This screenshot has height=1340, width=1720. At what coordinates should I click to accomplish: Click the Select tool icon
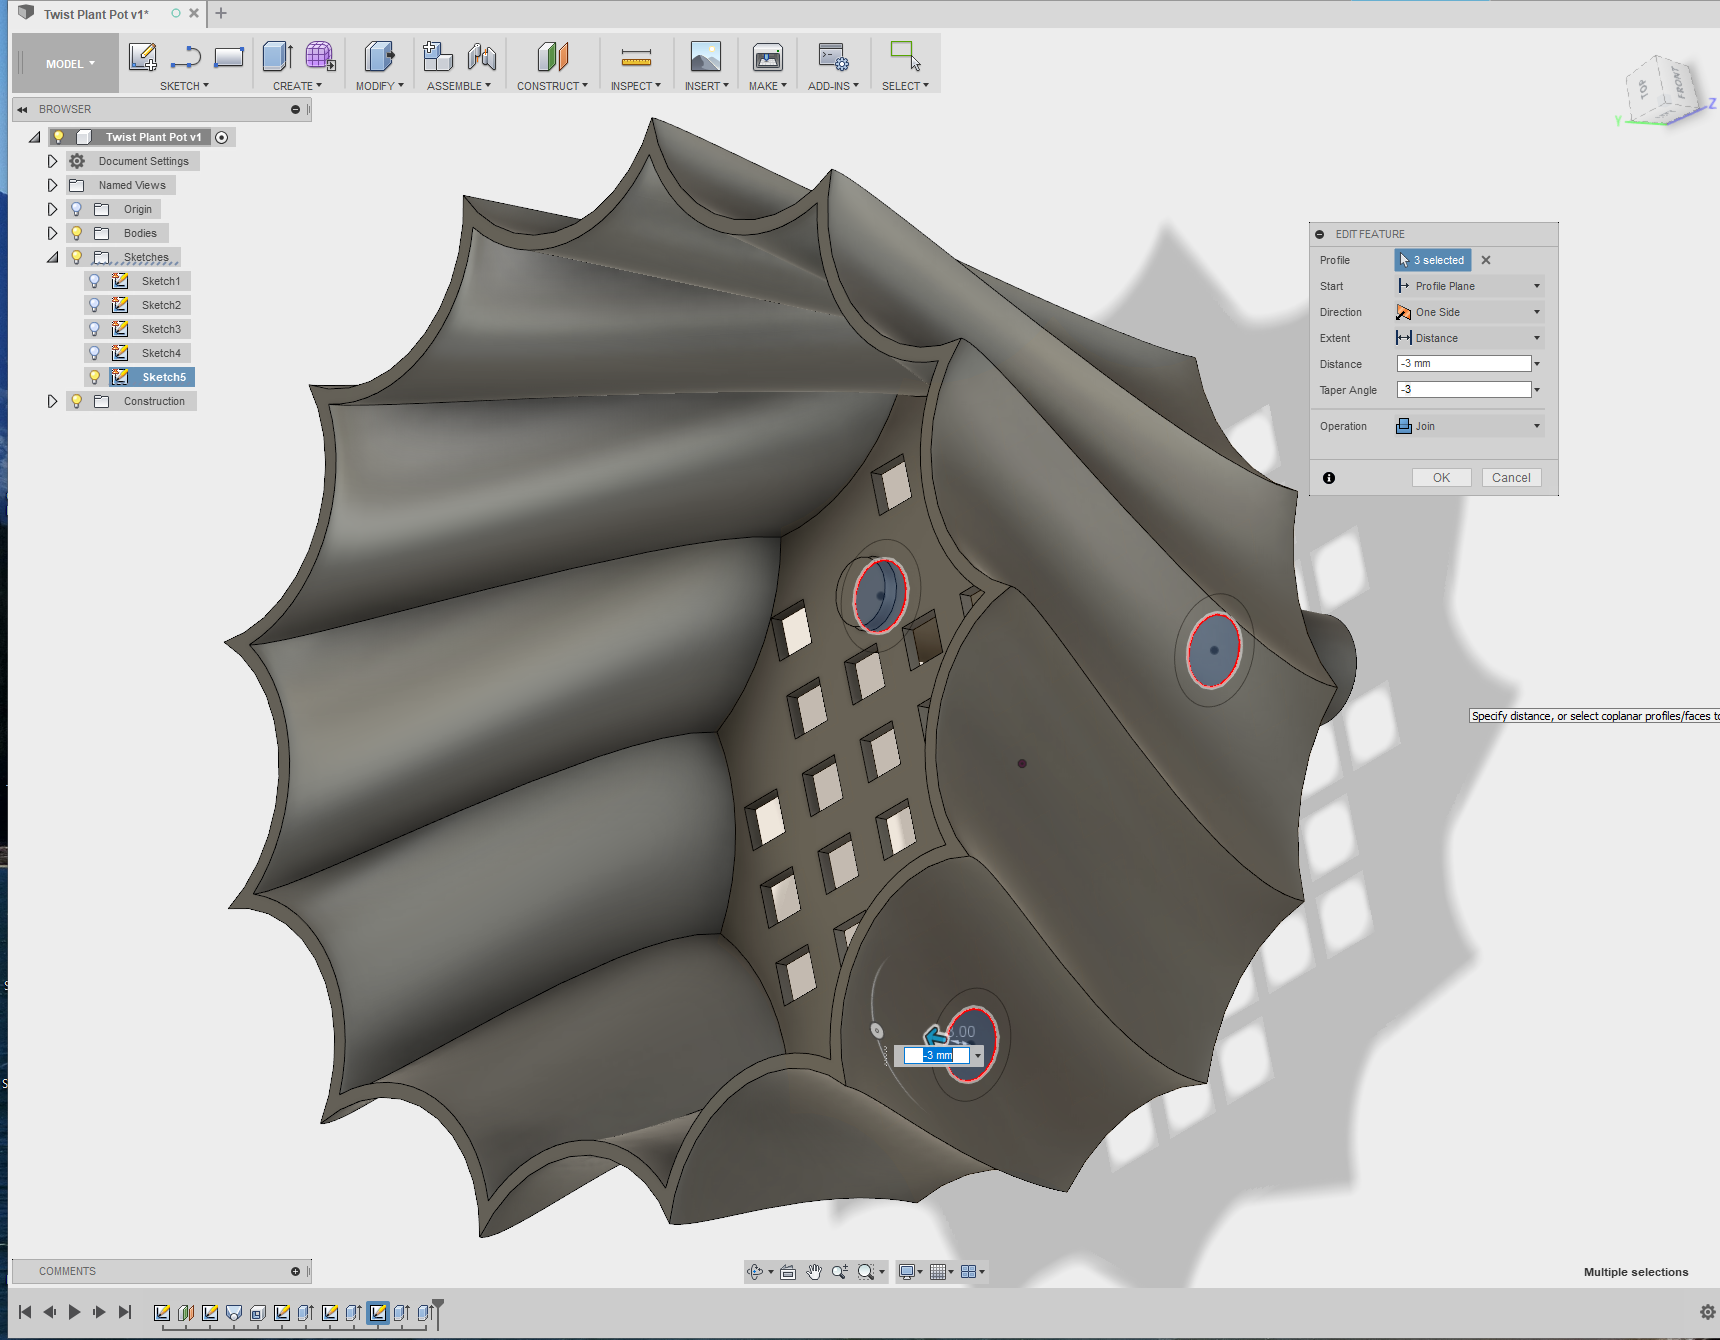[905, 57]
